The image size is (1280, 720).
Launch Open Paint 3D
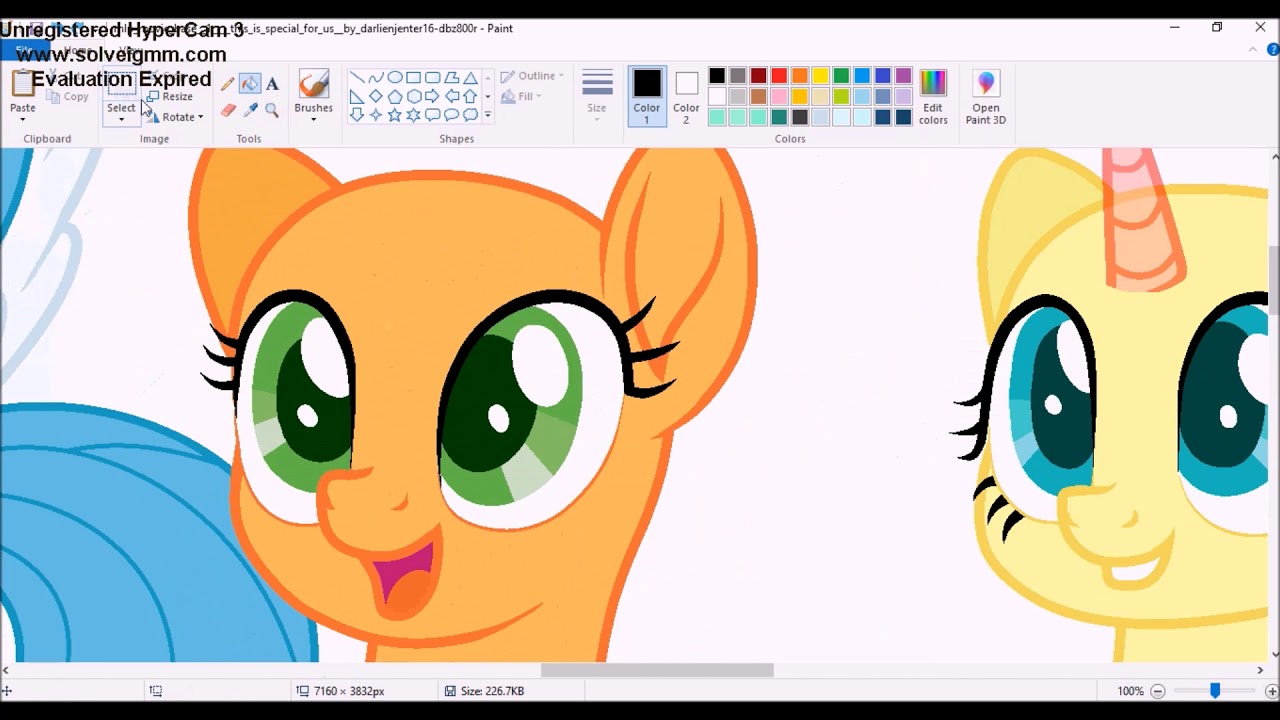coord(986,96)
